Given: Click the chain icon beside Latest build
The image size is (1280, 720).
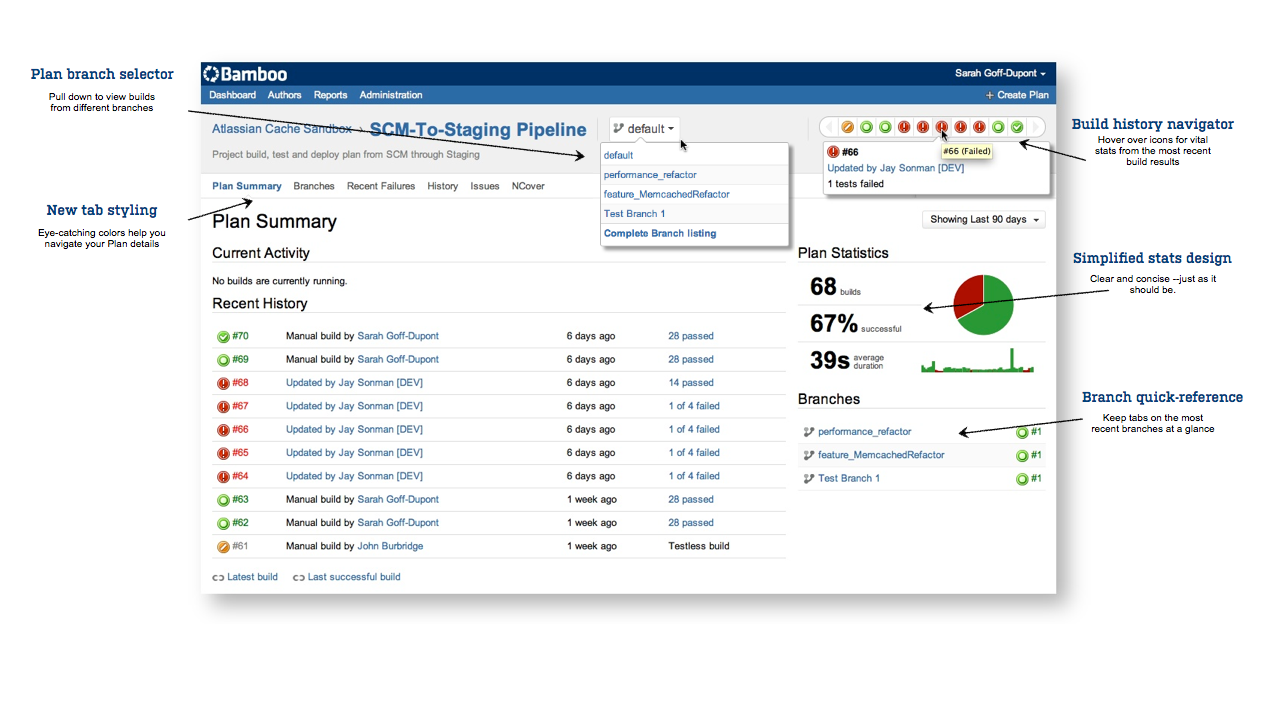Looking at the screenshot, I should (x=218, y=577).
